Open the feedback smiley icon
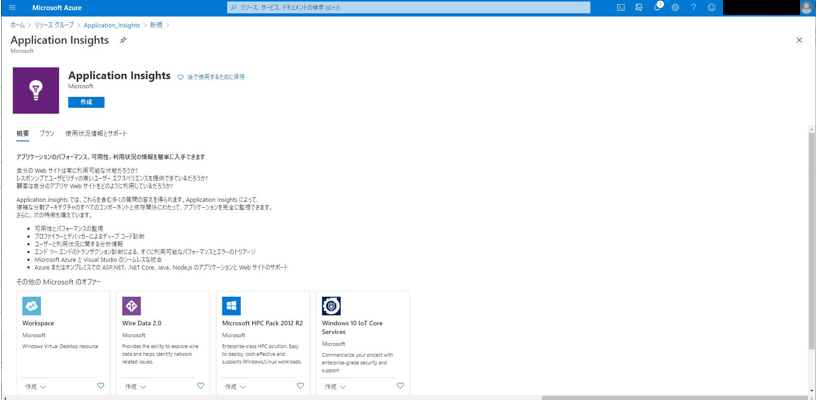Viewport: 816px width, 400px height. click(711, 8)
